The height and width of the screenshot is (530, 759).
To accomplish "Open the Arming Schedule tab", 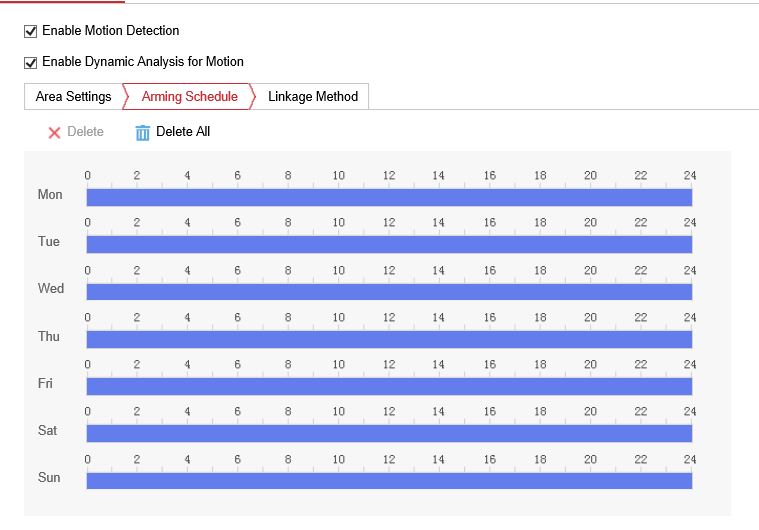I will (189, 97).
